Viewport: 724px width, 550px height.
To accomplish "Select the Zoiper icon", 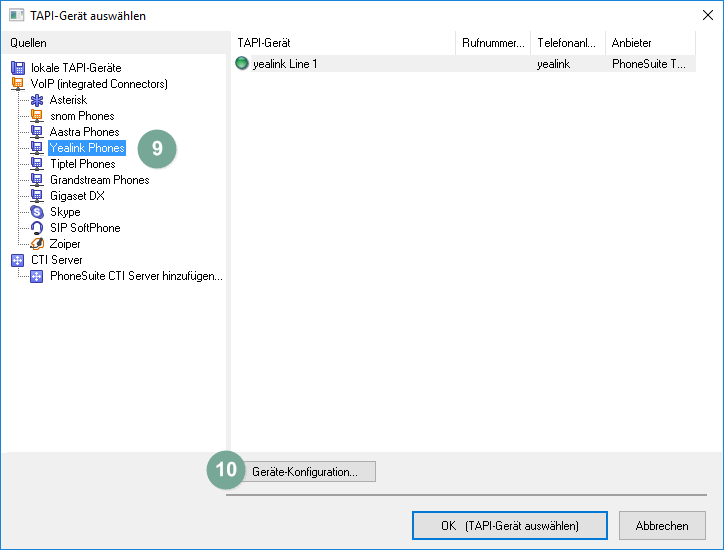I will [37, 244].
